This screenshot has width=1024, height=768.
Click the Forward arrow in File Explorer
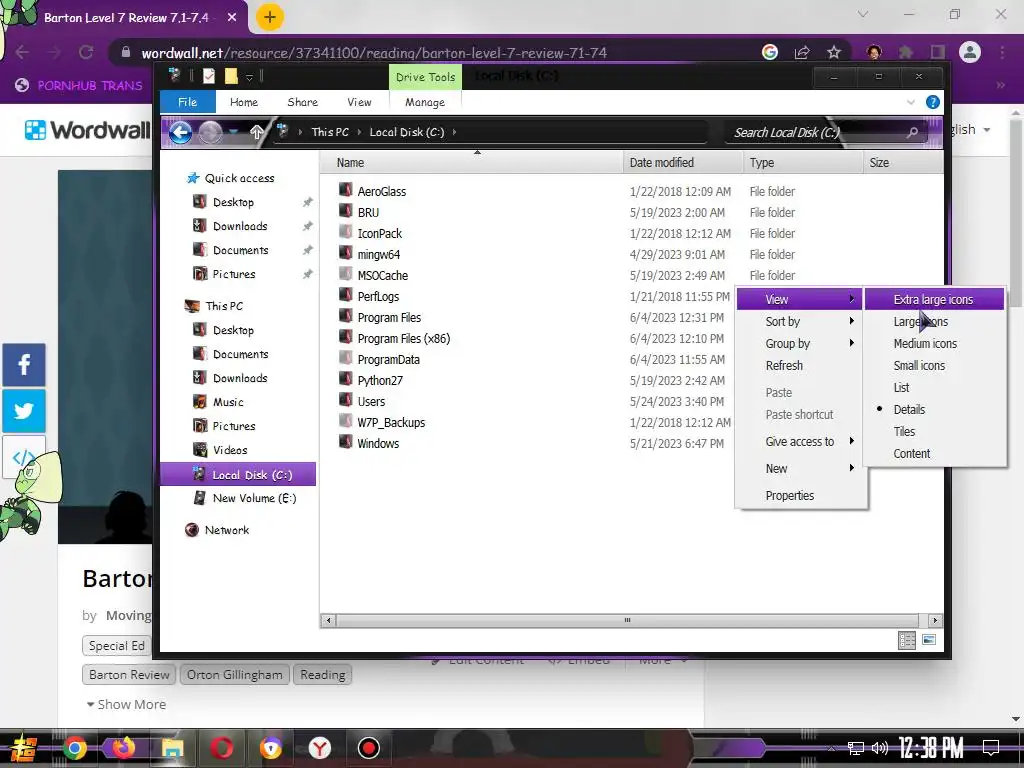[210, 132]
